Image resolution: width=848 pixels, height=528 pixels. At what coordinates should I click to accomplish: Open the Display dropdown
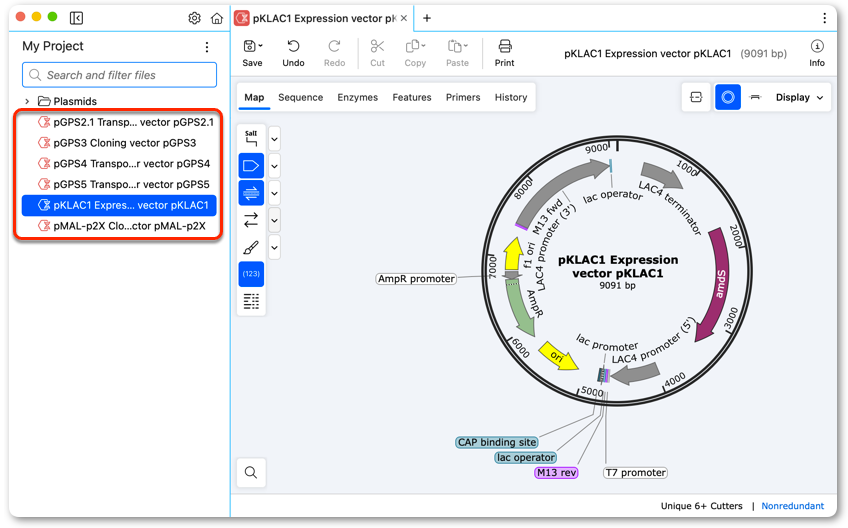pos(799,97)
